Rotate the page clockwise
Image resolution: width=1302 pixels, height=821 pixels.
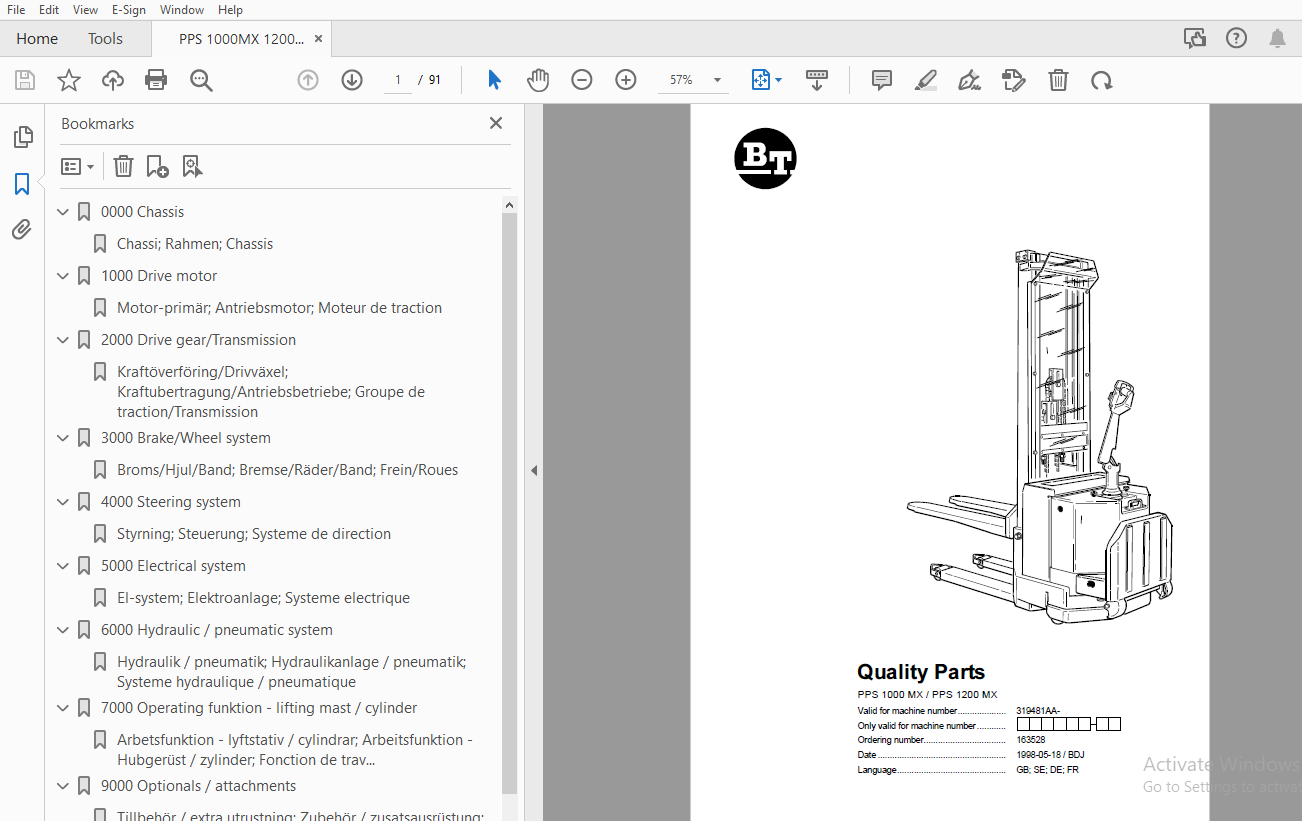click(x=1102, y=80)
